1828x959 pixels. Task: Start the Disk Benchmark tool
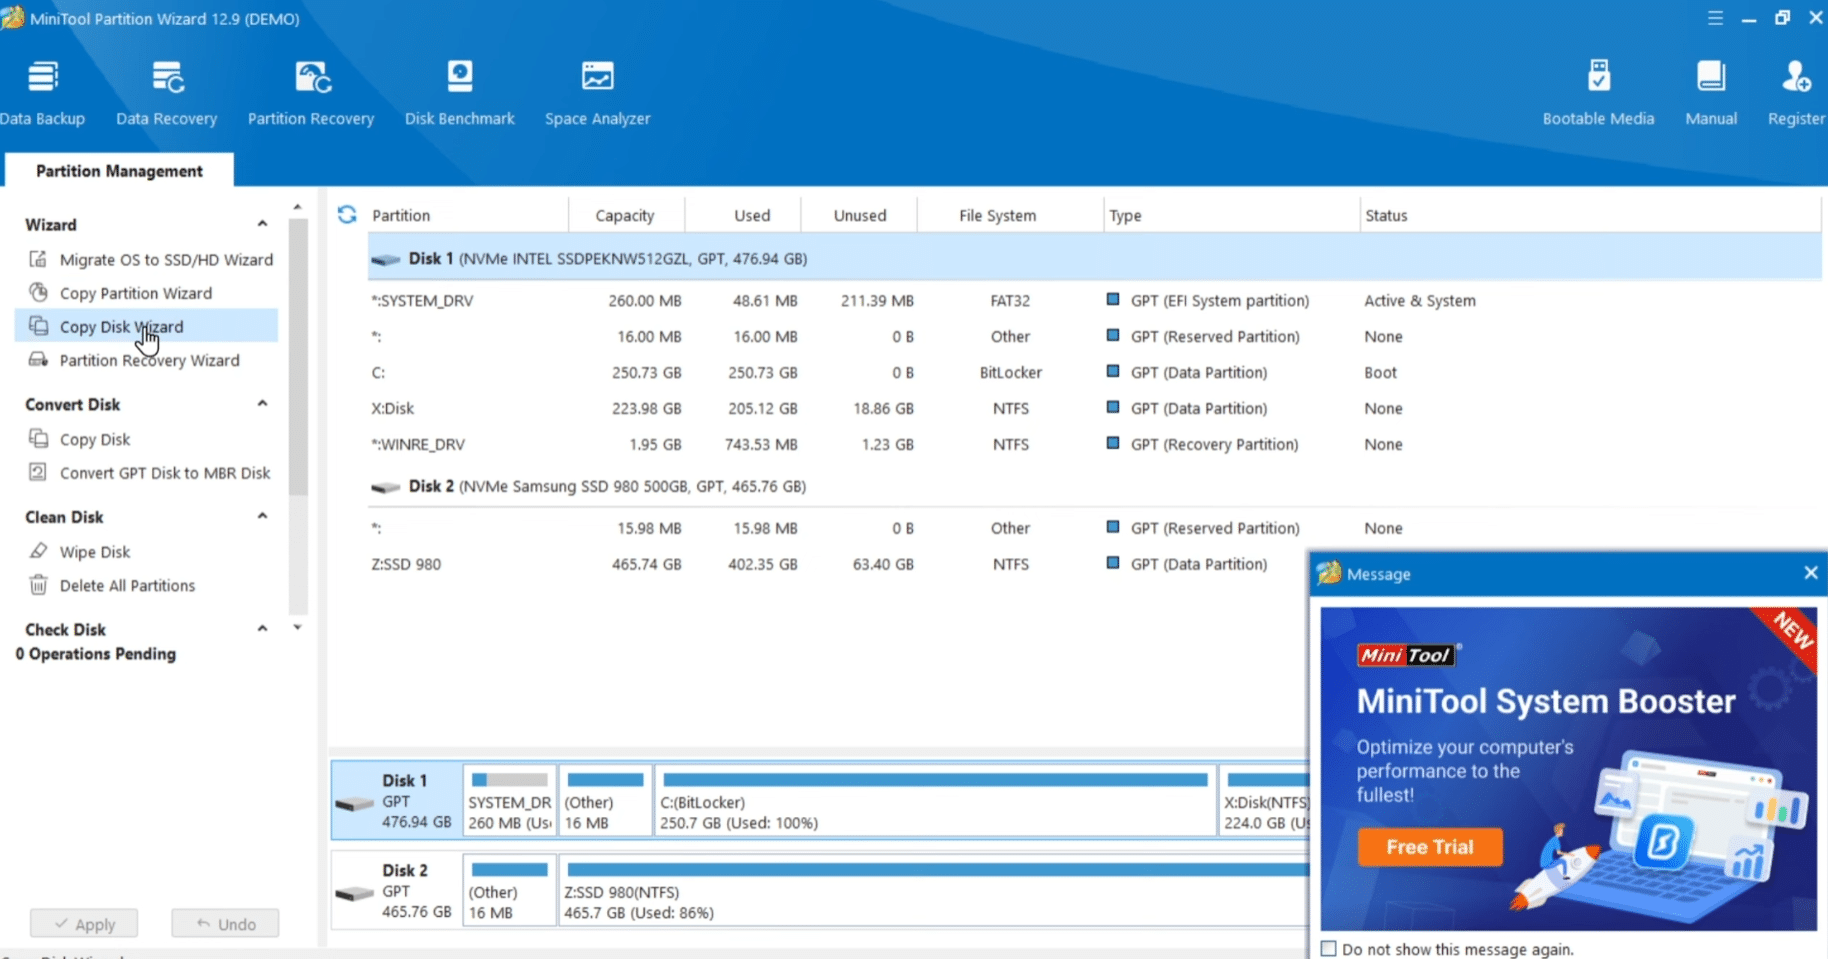coord(459,90)
